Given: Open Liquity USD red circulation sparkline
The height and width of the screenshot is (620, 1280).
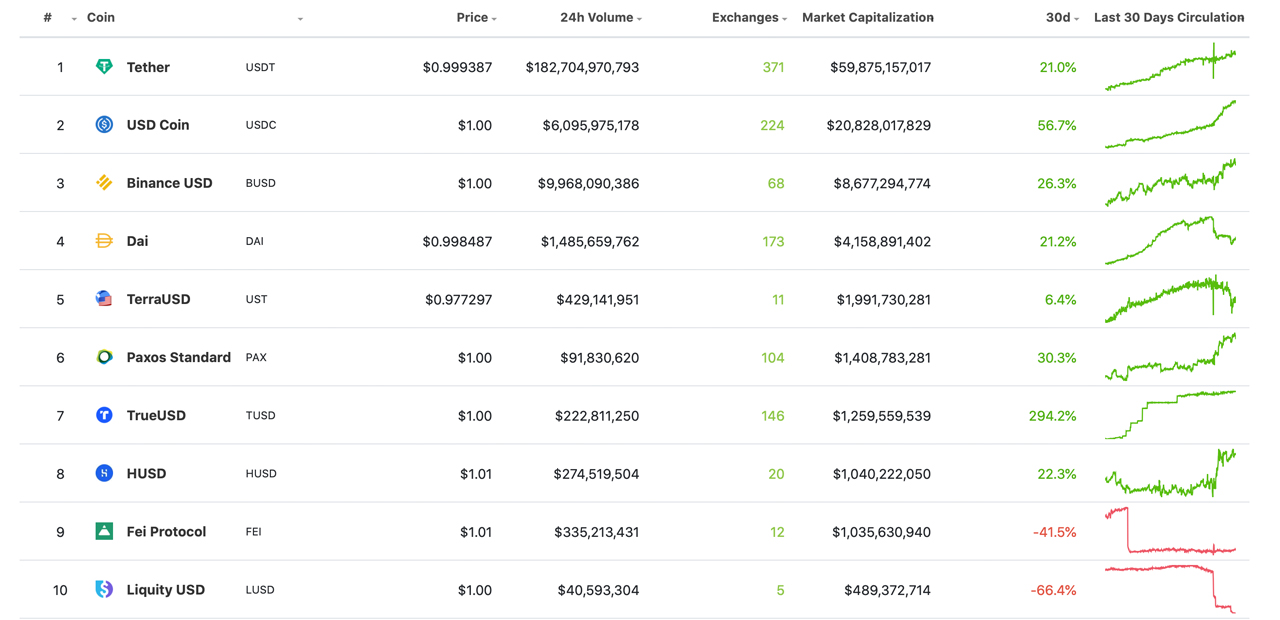Looking at the screenshot, I should coord(1170,589).
